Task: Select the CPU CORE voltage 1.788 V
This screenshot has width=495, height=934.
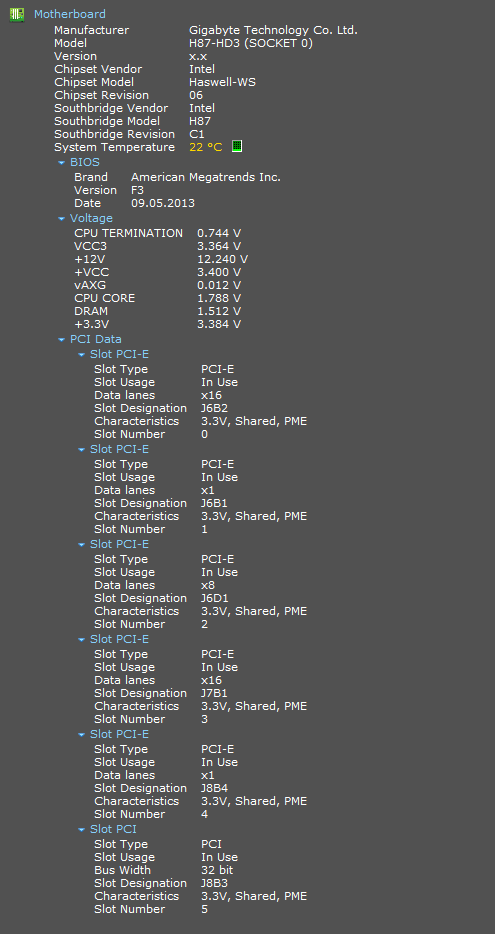Action: 219,298
